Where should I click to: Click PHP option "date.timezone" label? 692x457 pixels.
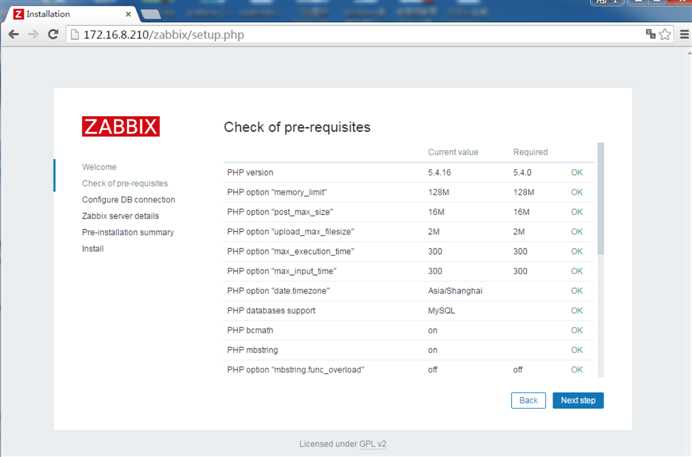278,291
